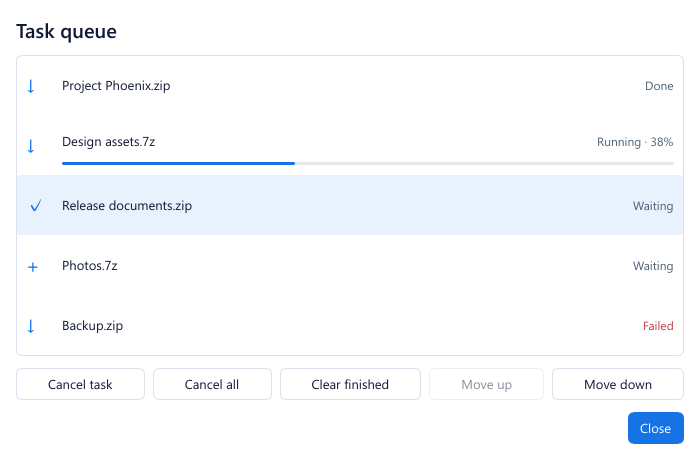Click the red Failed status of Backup.zip
700x460 pixels.
(658, 326)
